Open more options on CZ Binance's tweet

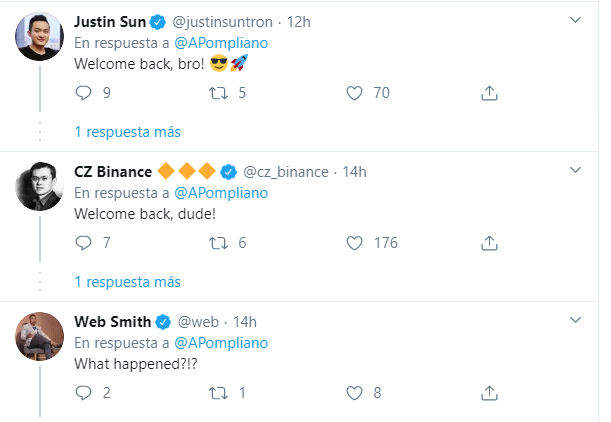pyautogui.click(x=576, y=170)
